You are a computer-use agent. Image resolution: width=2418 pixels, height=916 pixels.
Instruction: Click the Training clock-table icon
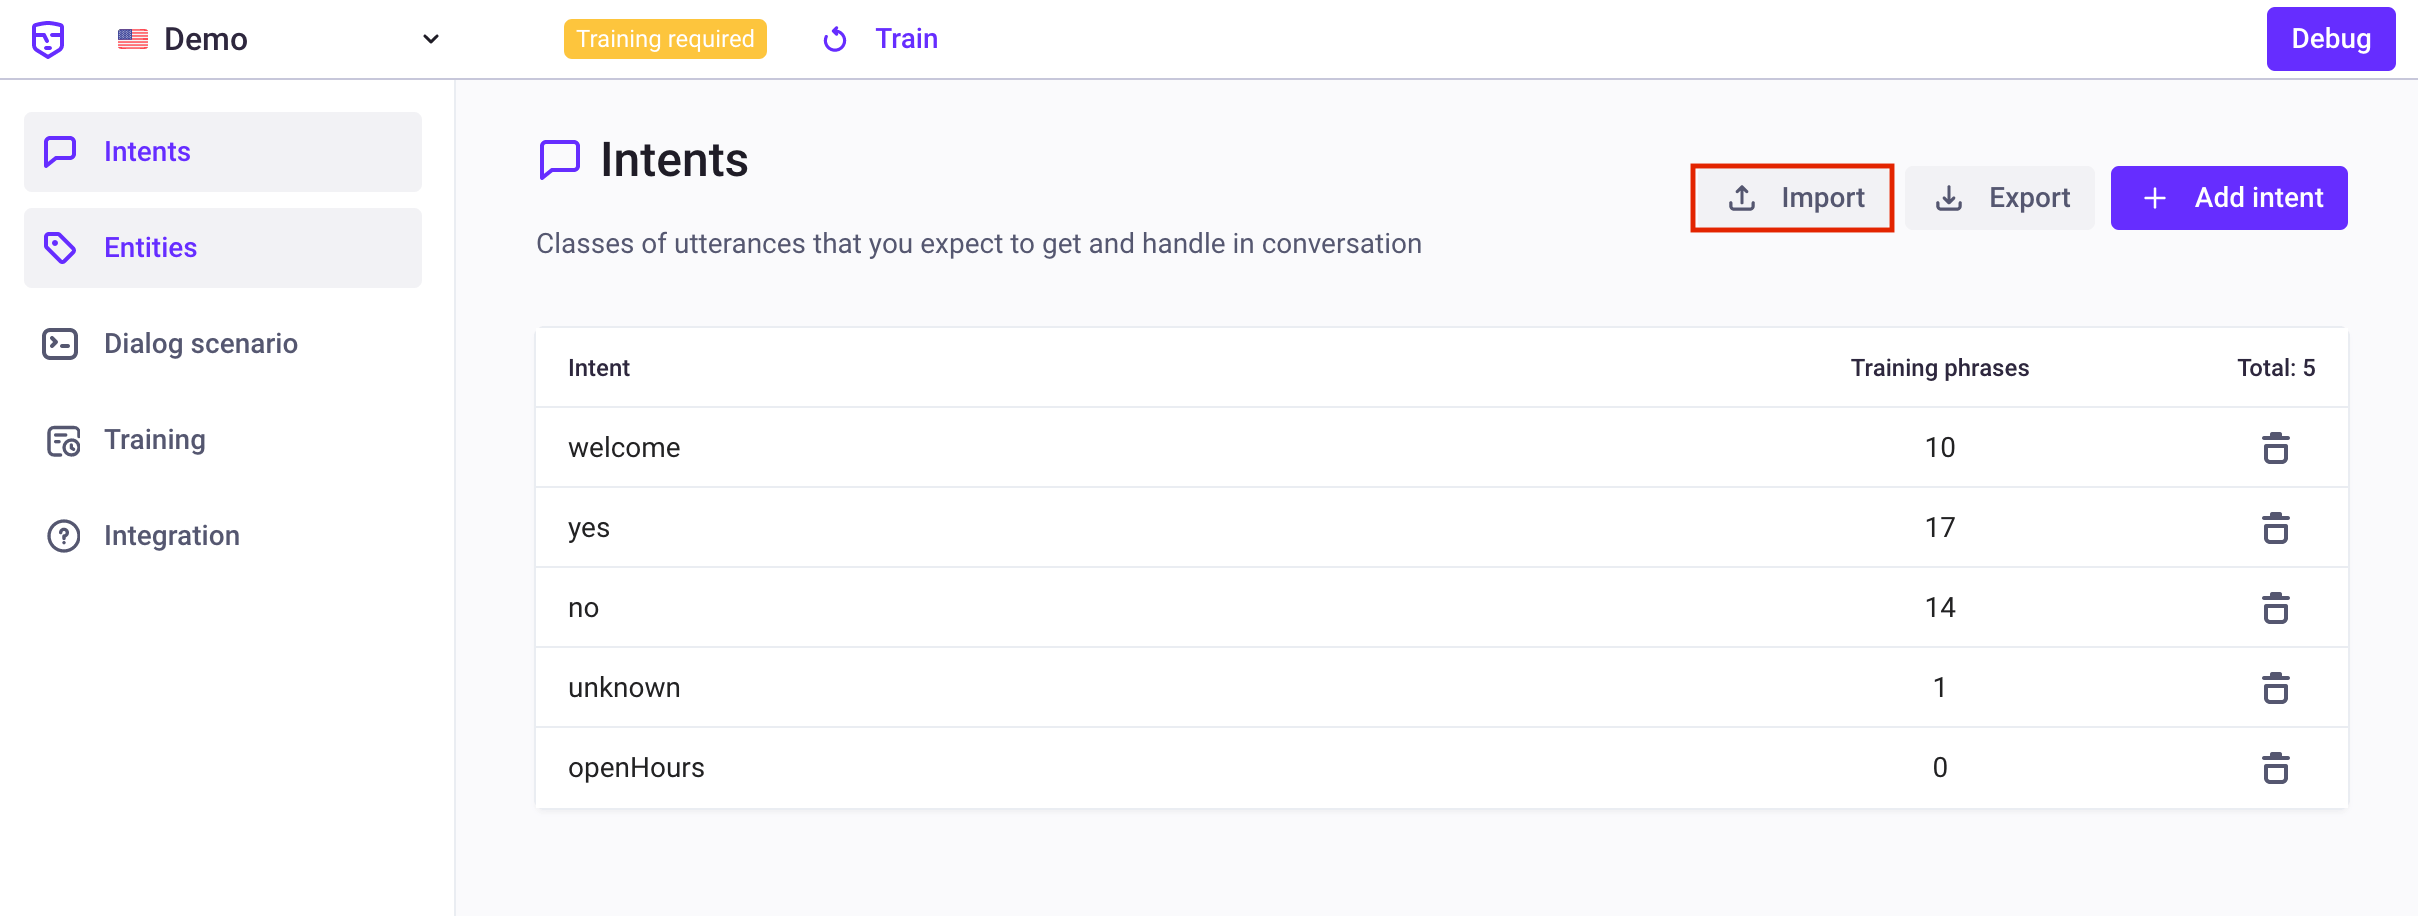click(63, 440)
